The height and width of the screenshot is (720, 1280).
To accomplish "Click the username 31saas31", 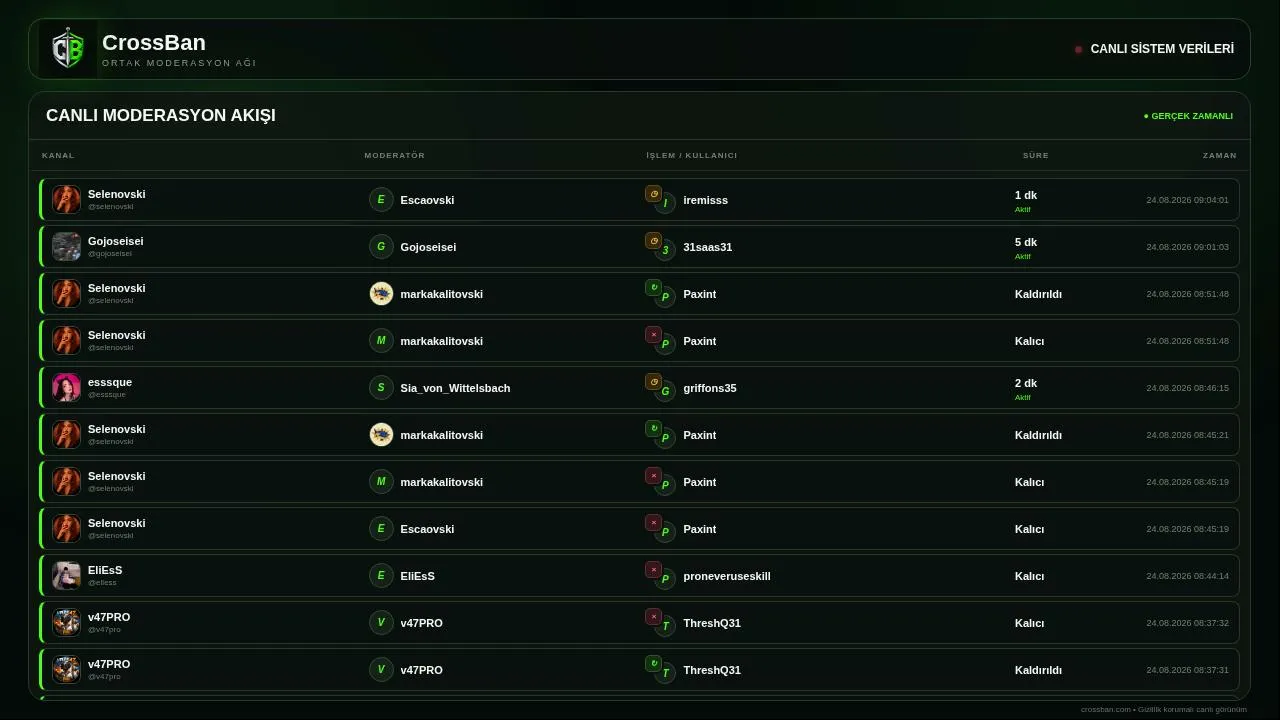I will 708,247.
